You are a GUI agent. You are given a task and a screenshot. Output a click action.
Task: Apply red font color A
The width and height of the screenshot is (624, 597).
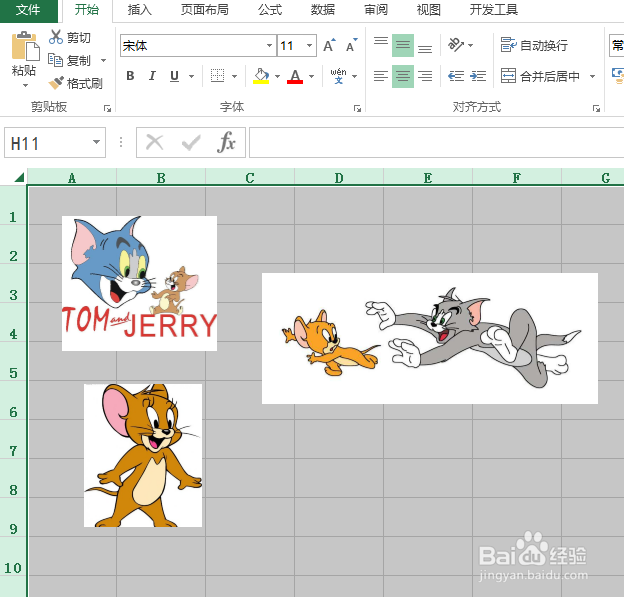click(295, 76)
